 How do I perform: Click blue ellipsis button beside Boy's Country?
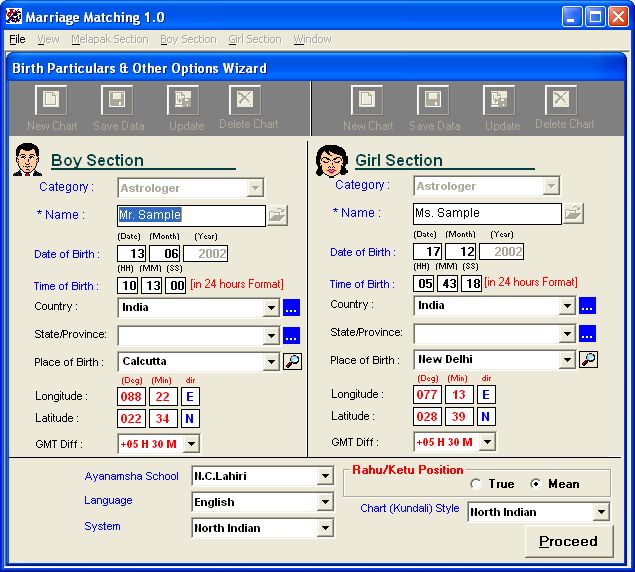point(291,308)
